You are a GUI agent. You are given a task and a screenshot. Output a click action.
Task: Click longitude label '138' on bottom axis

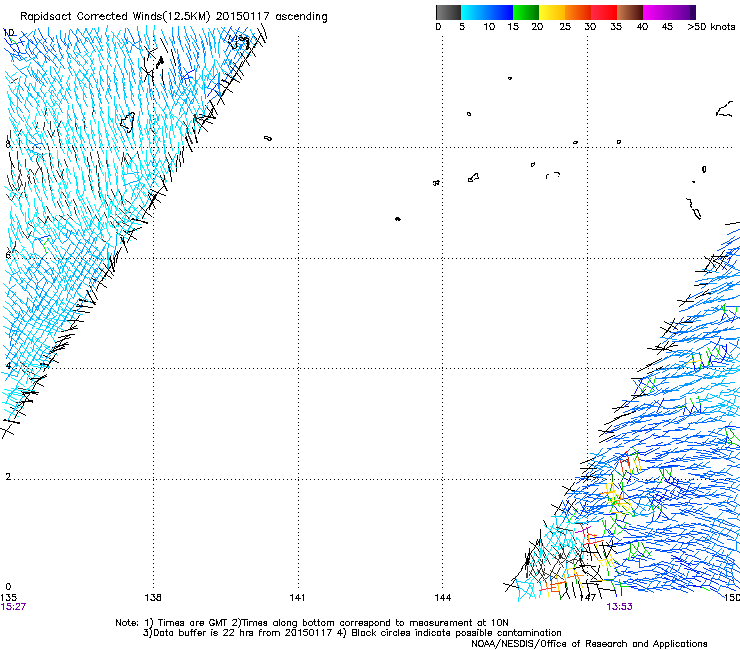[x=153, y=598]
